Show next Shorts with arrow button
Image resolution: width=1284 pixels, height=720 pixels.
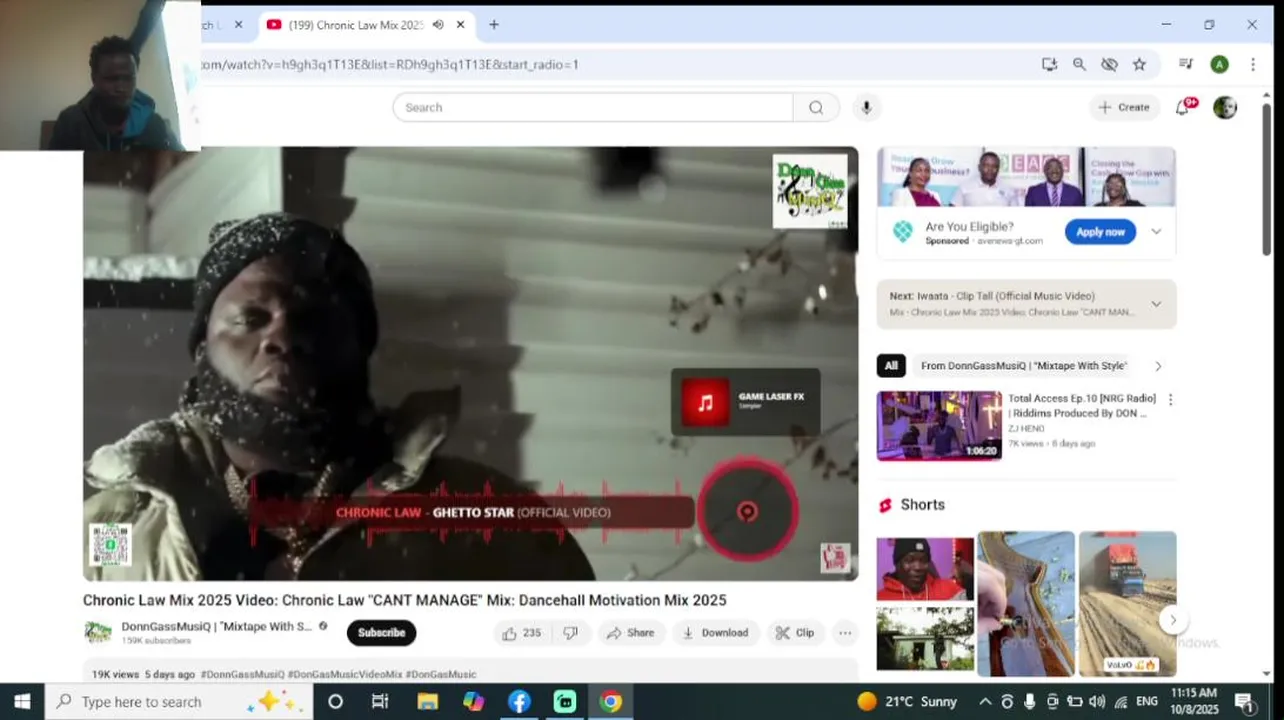(x=1173, y=621)
